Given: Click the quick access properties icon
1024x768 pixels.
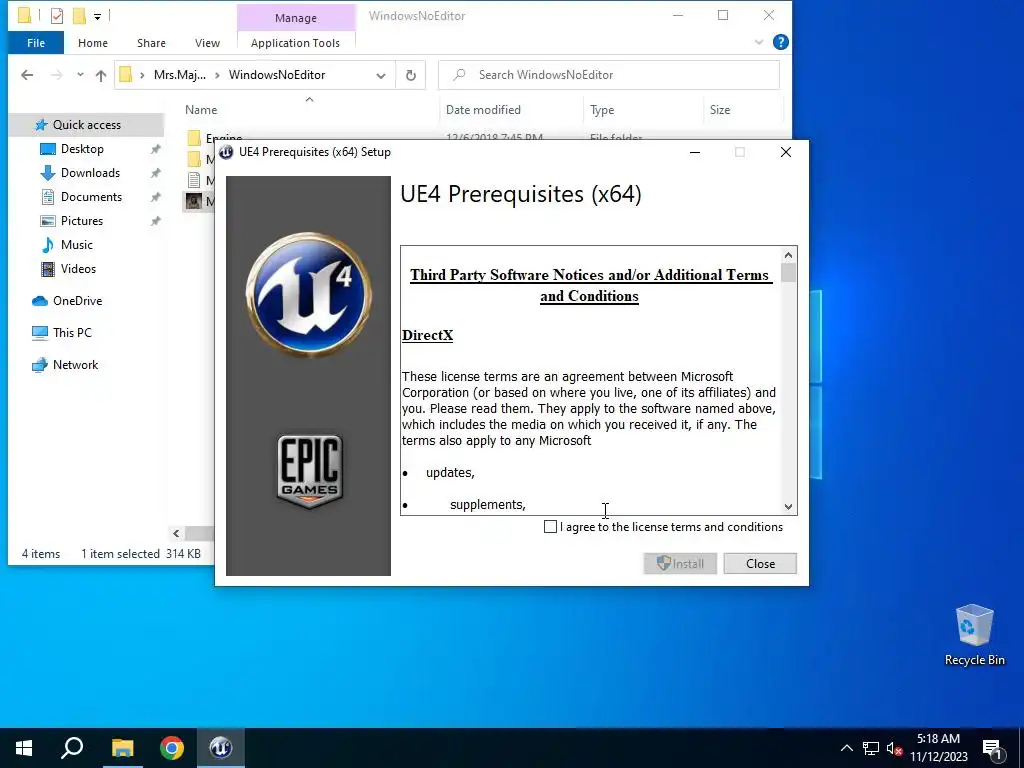Looking at the screenshot, I should tap(57, 16).
